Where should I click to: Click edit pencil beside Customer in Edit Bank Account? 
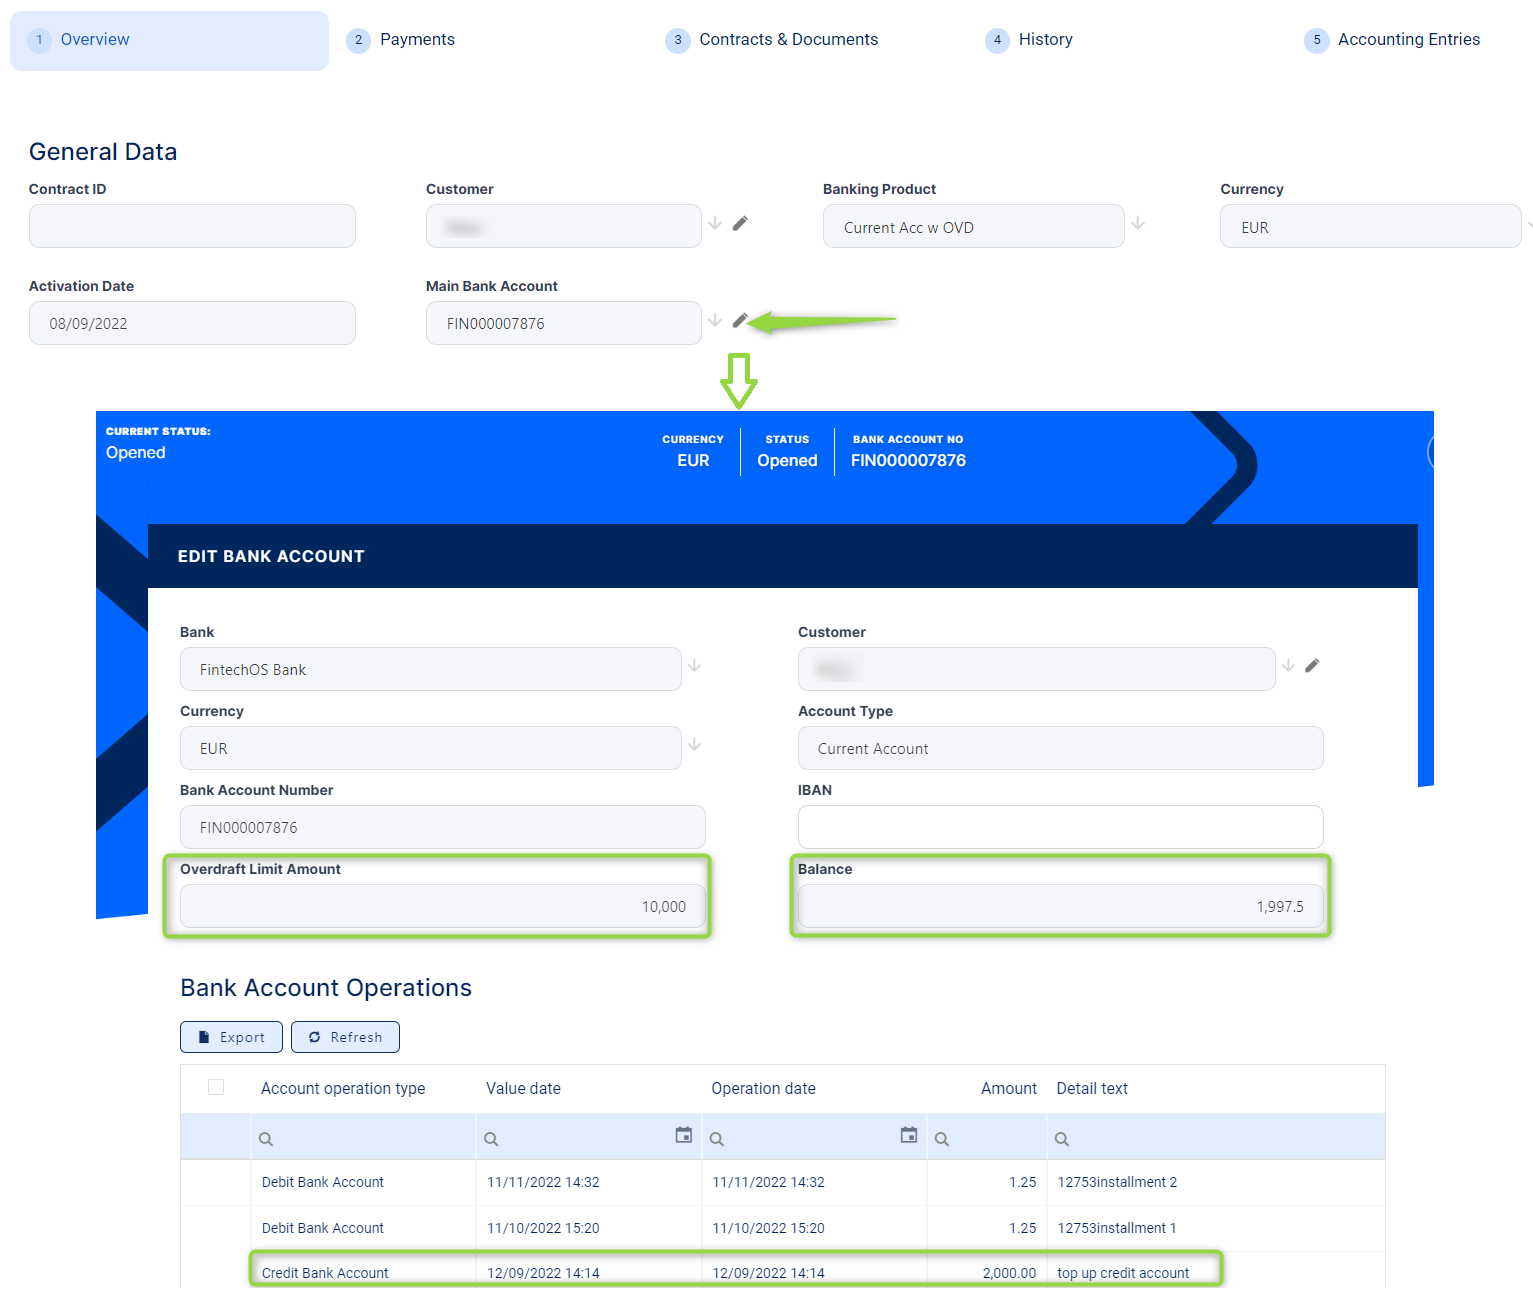[1312, 666]
